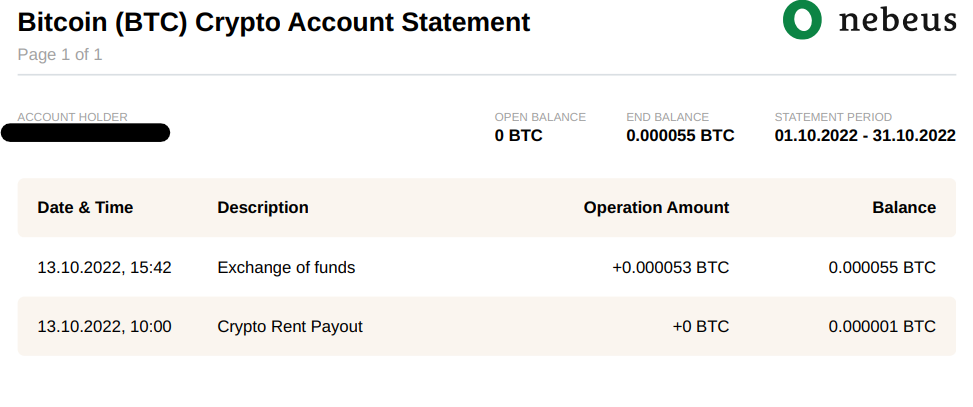Click the green Nebeus logo icon
The image size is (973, 407).
click(802, 20)
